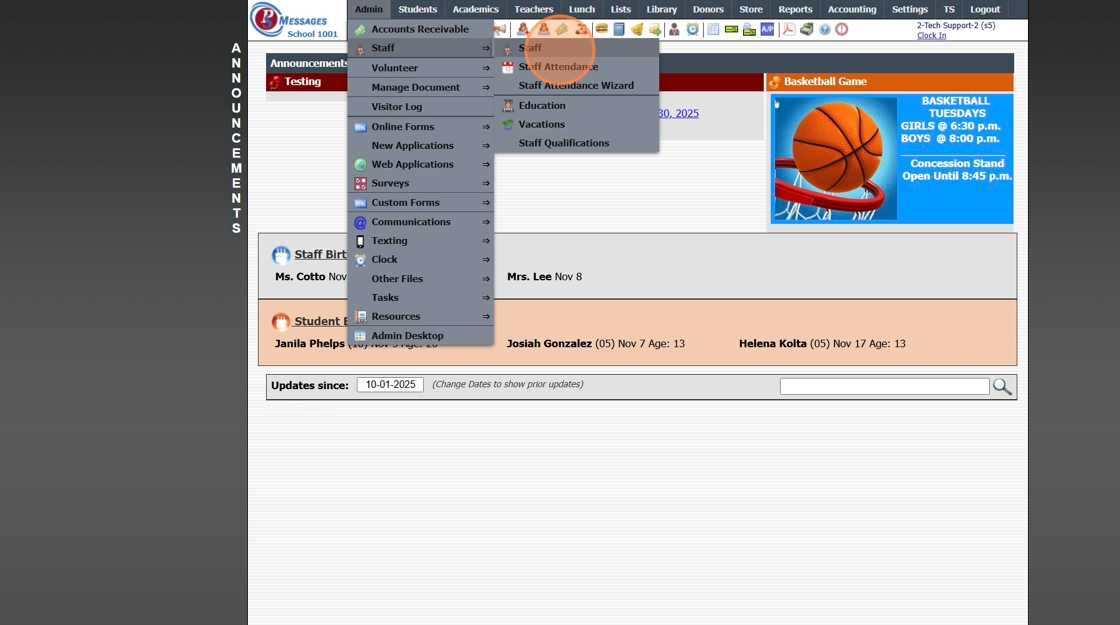The image size is (1120, 625).
Task: Click the Student Birthdays cake icon
Action: (281, 321)
